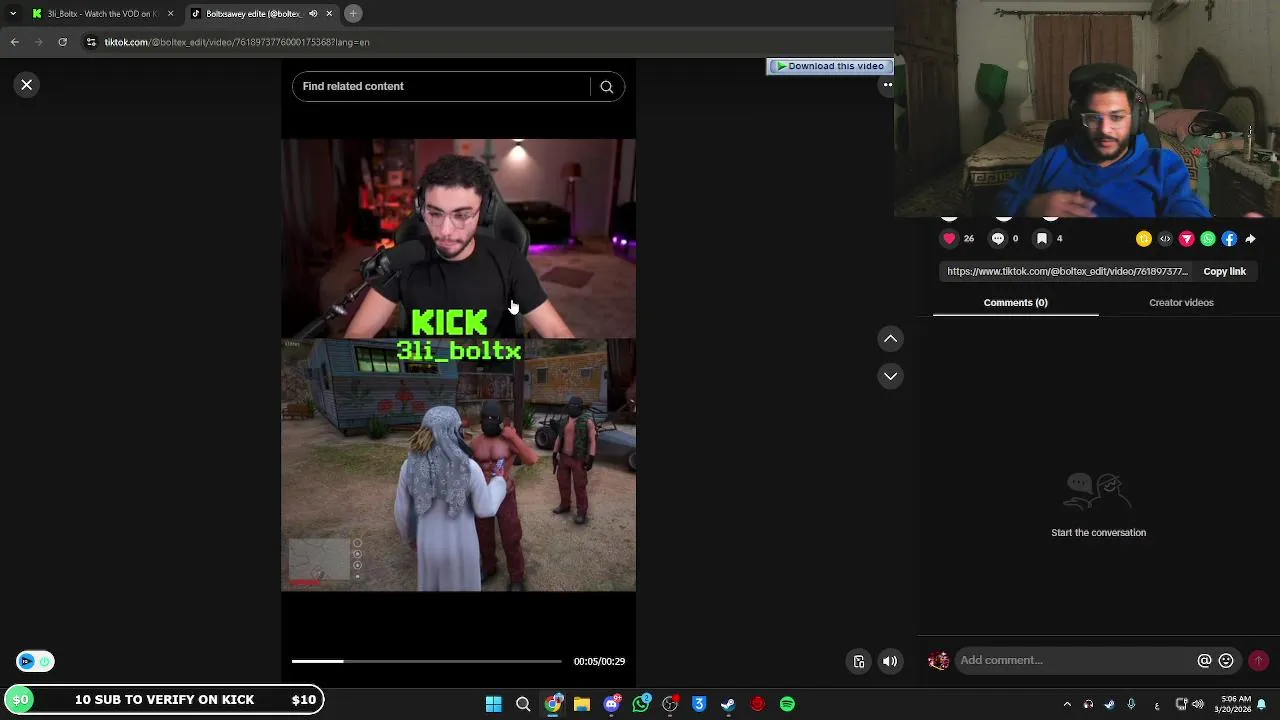
Task: Share the video to WhatsApp
Action: click(1208, 239)
